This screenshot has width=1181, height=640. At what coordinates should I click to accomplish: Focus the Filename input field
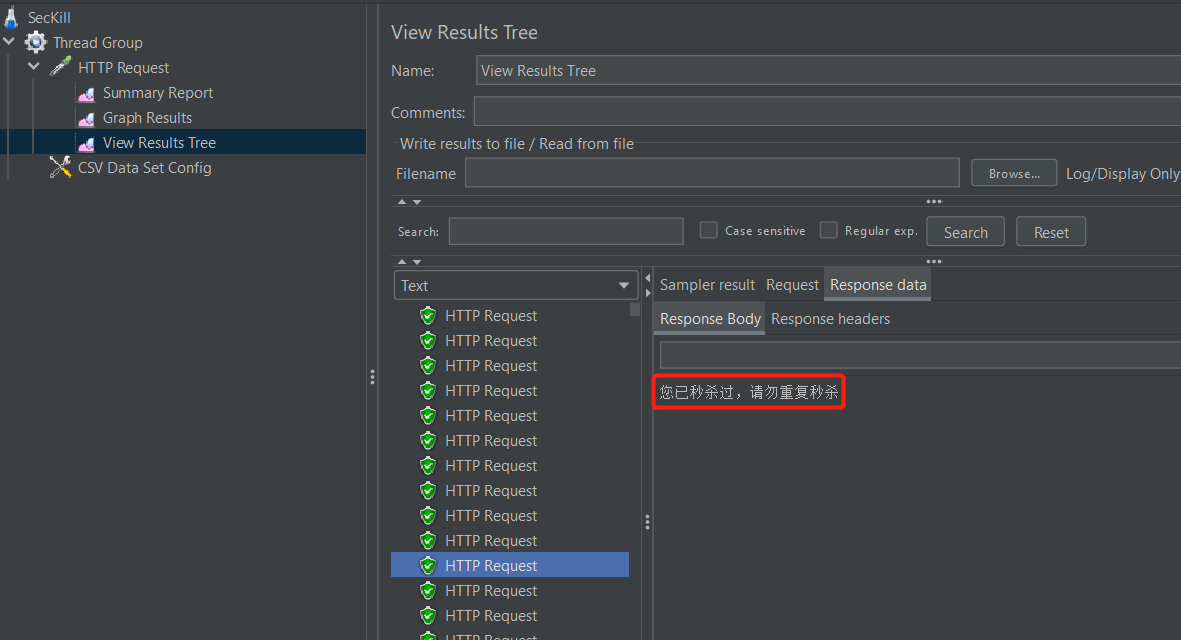pos(712,173)
